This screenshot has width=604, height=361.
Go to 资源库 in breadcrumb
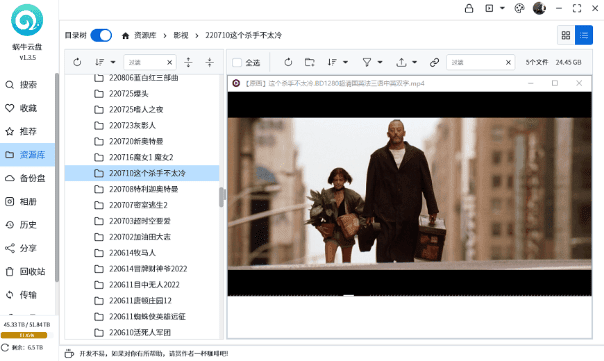[x=145, y=35]
